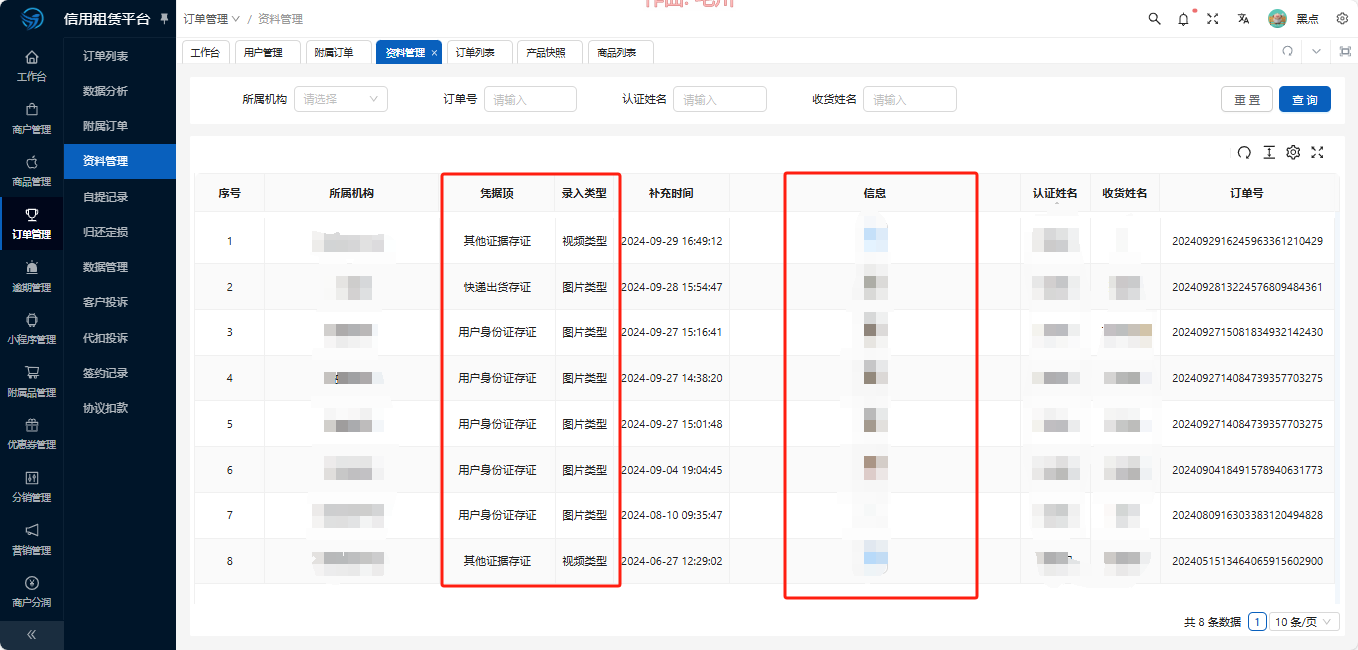
Task: Click timestamp 2024-08-10 09:35:47
Action: (672, 515)
